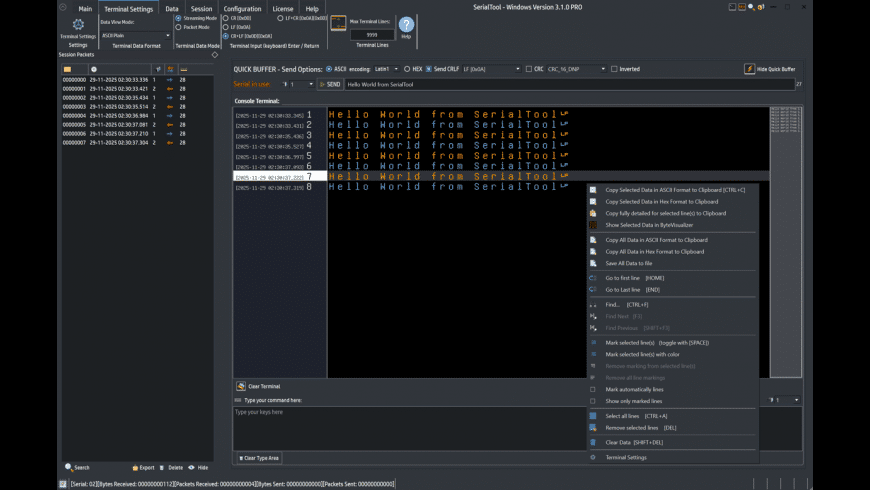Screen dimensions: 870x490
Task: Toggle the Inverted checkbox
Action: [614, 69]
